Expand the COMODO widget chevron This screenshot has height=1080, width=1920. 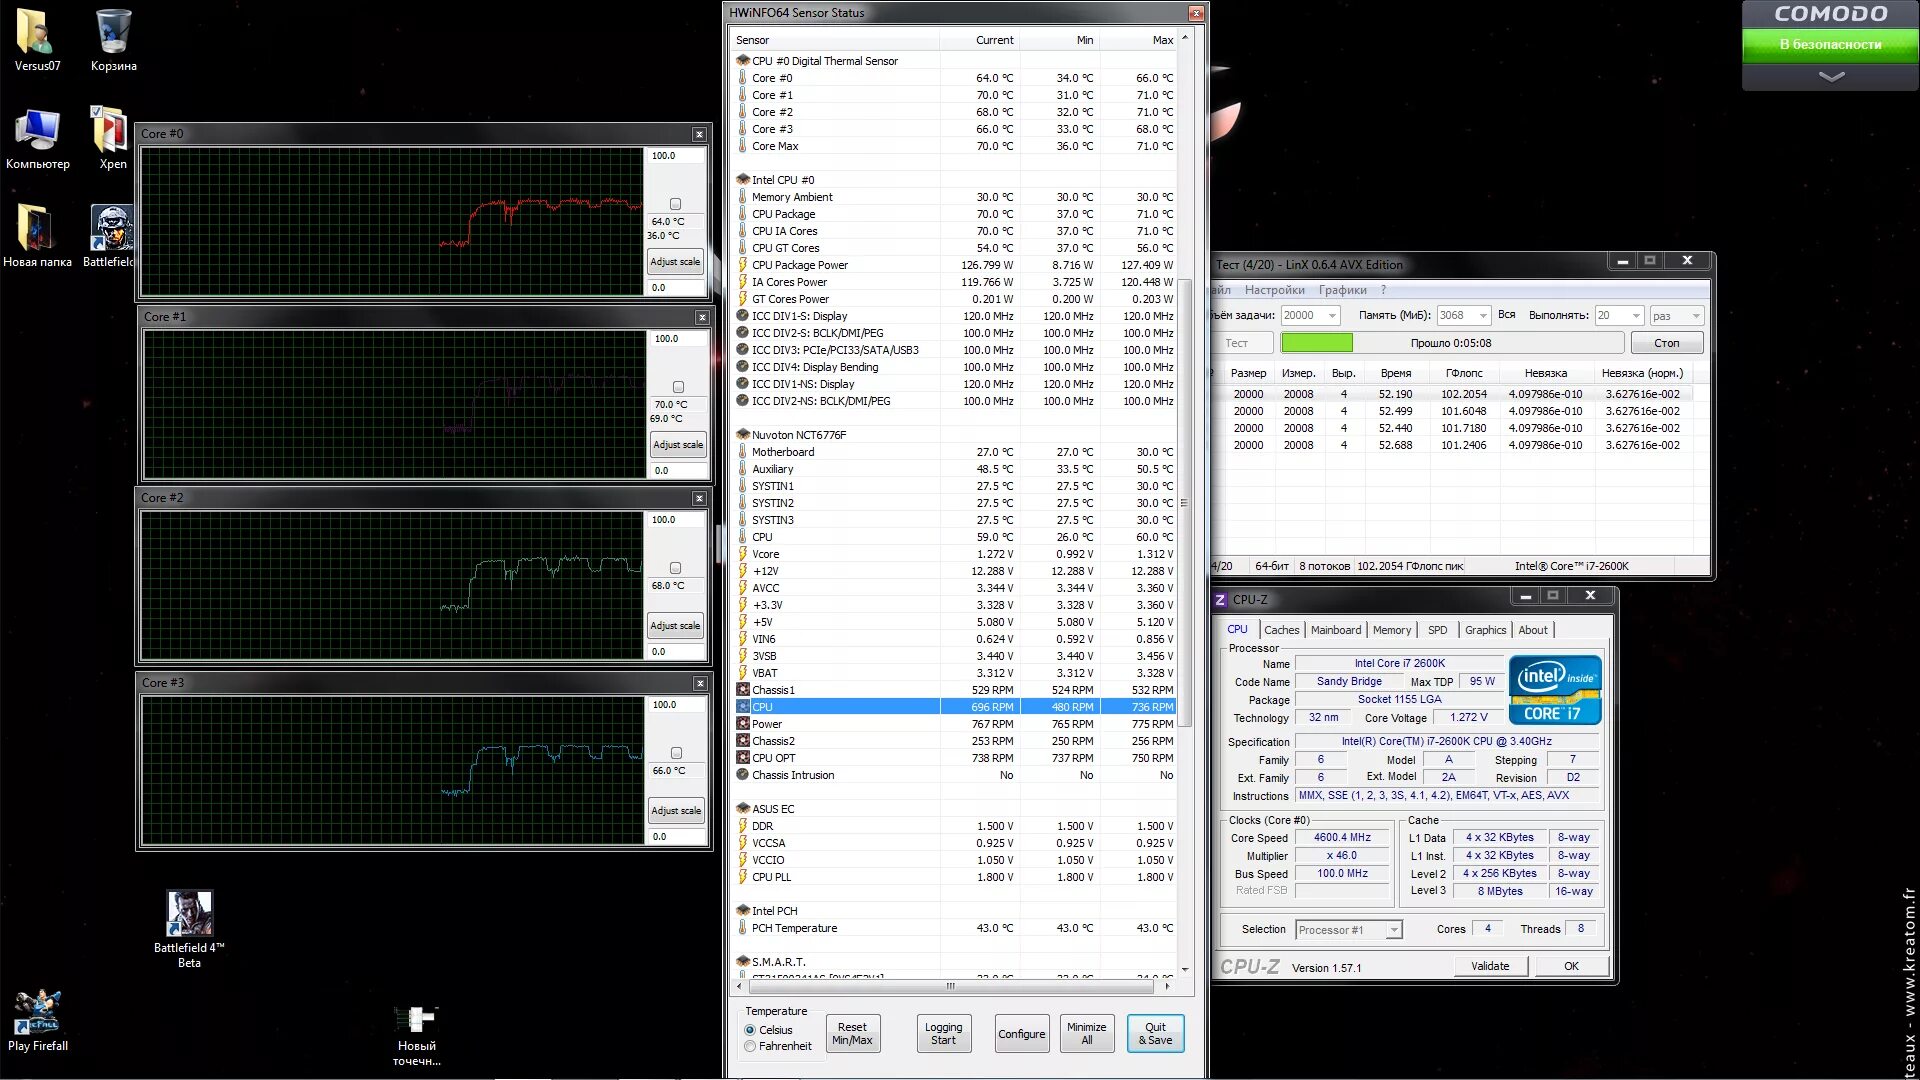(x=1830, y=77)
